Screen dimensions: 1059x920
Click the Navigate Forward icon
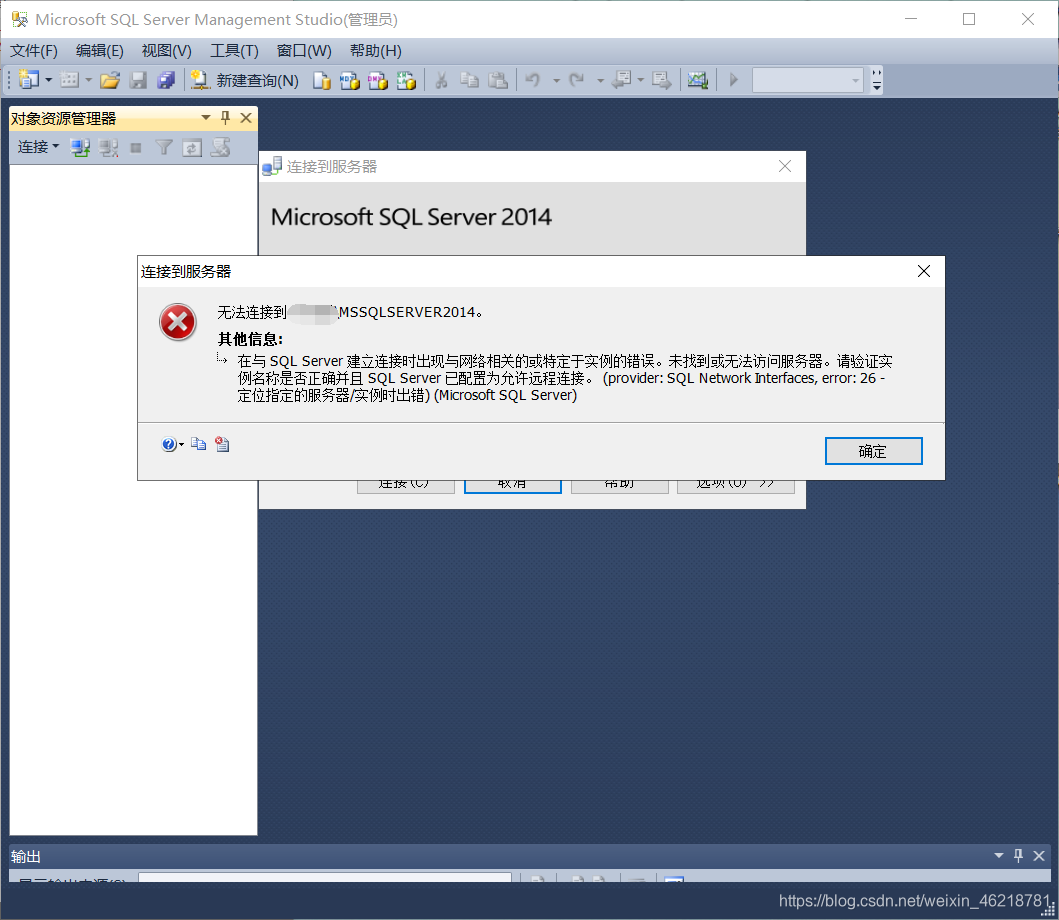click(661, 80)
